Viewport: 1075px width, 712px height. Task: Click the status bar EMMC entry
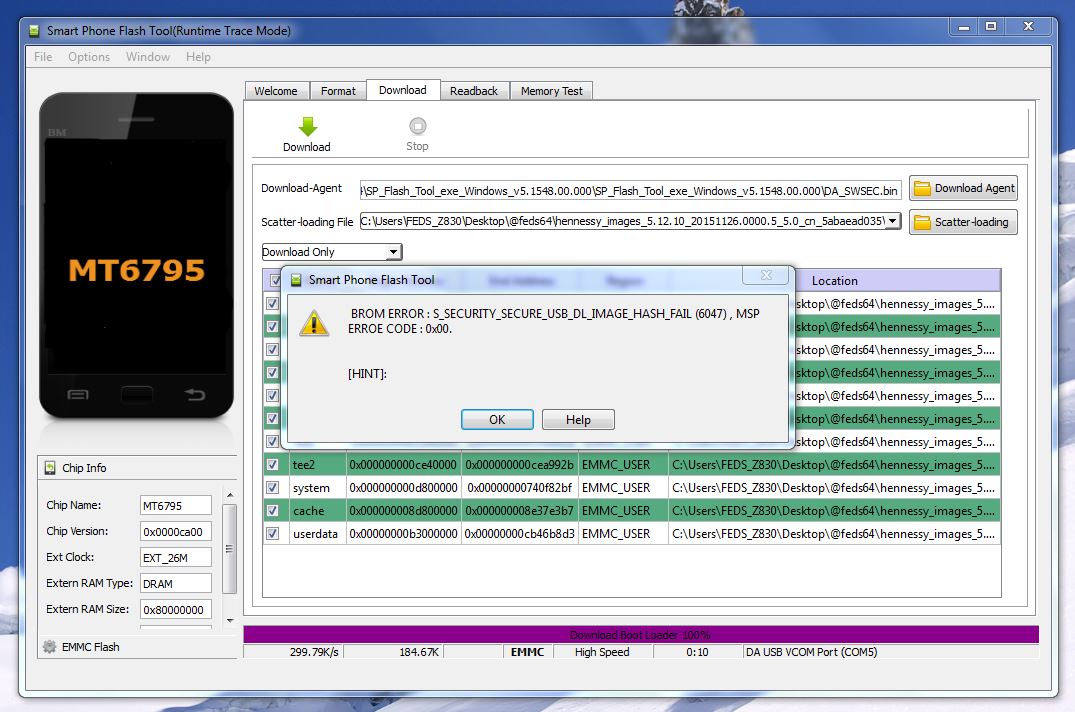pyautogui.click(x=527, y=652)
